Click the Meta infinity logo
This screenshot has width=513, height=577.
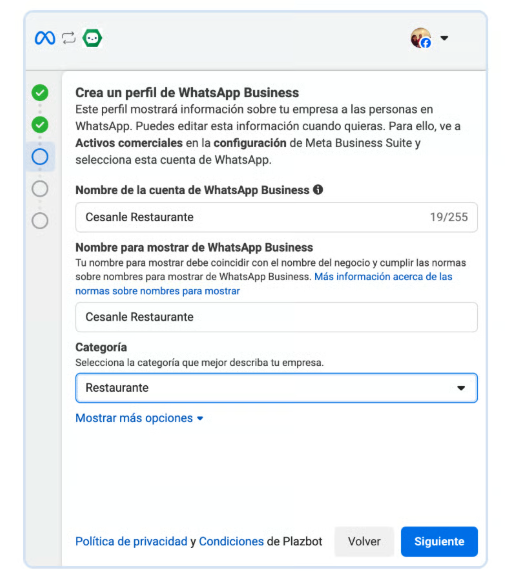pyautogui.click(x=45, y=38)
